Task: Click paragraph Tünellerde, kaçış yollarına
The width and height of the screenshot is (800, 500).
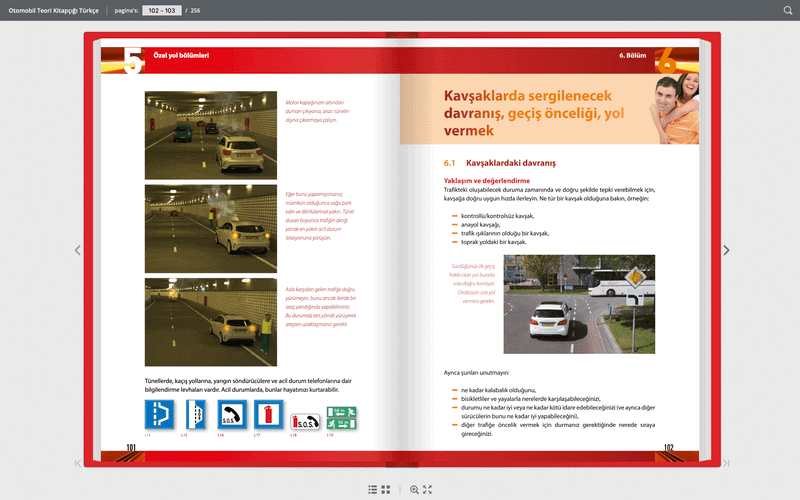Action: (248, 385)
